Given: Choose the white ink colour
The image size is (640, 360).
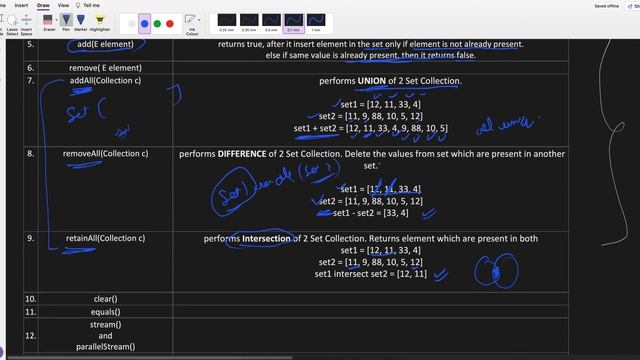Looking at the screenshot, I should coord(131,24).
